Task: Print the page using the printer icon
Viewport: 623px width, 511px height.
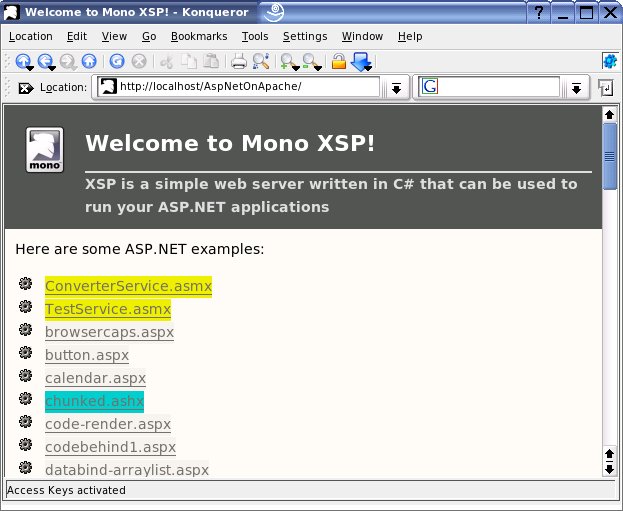Action: click(239, 62)
